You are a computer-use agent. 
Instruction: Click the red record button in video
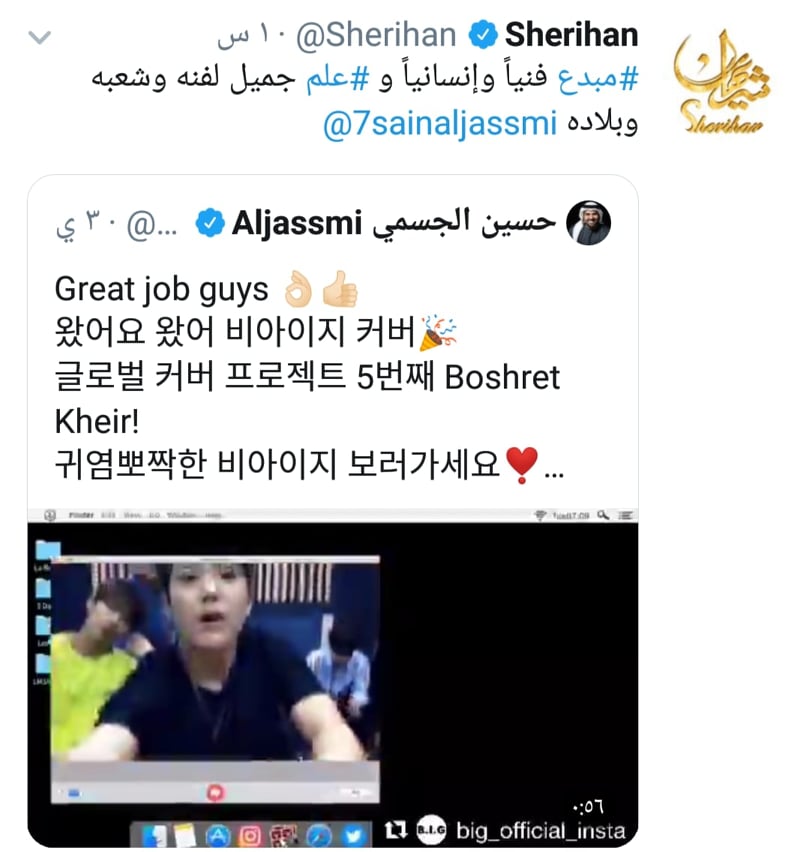tap(216, 793)
